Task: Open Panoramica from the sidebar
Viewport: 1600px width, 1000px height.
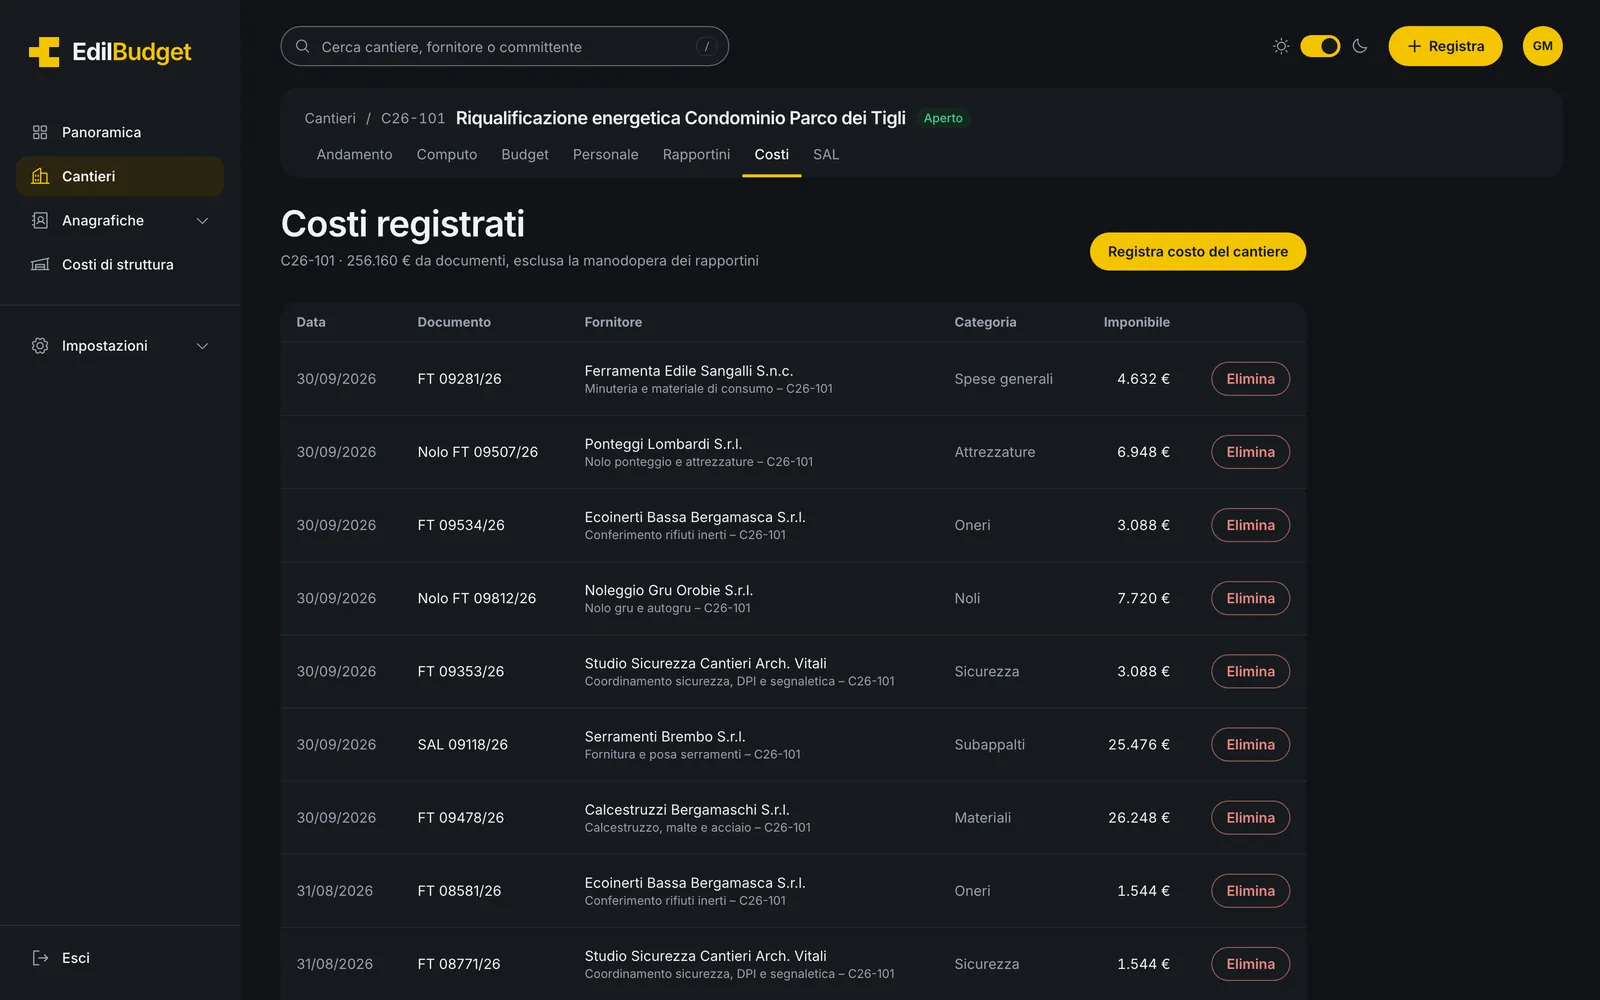Action: [120, 132]
